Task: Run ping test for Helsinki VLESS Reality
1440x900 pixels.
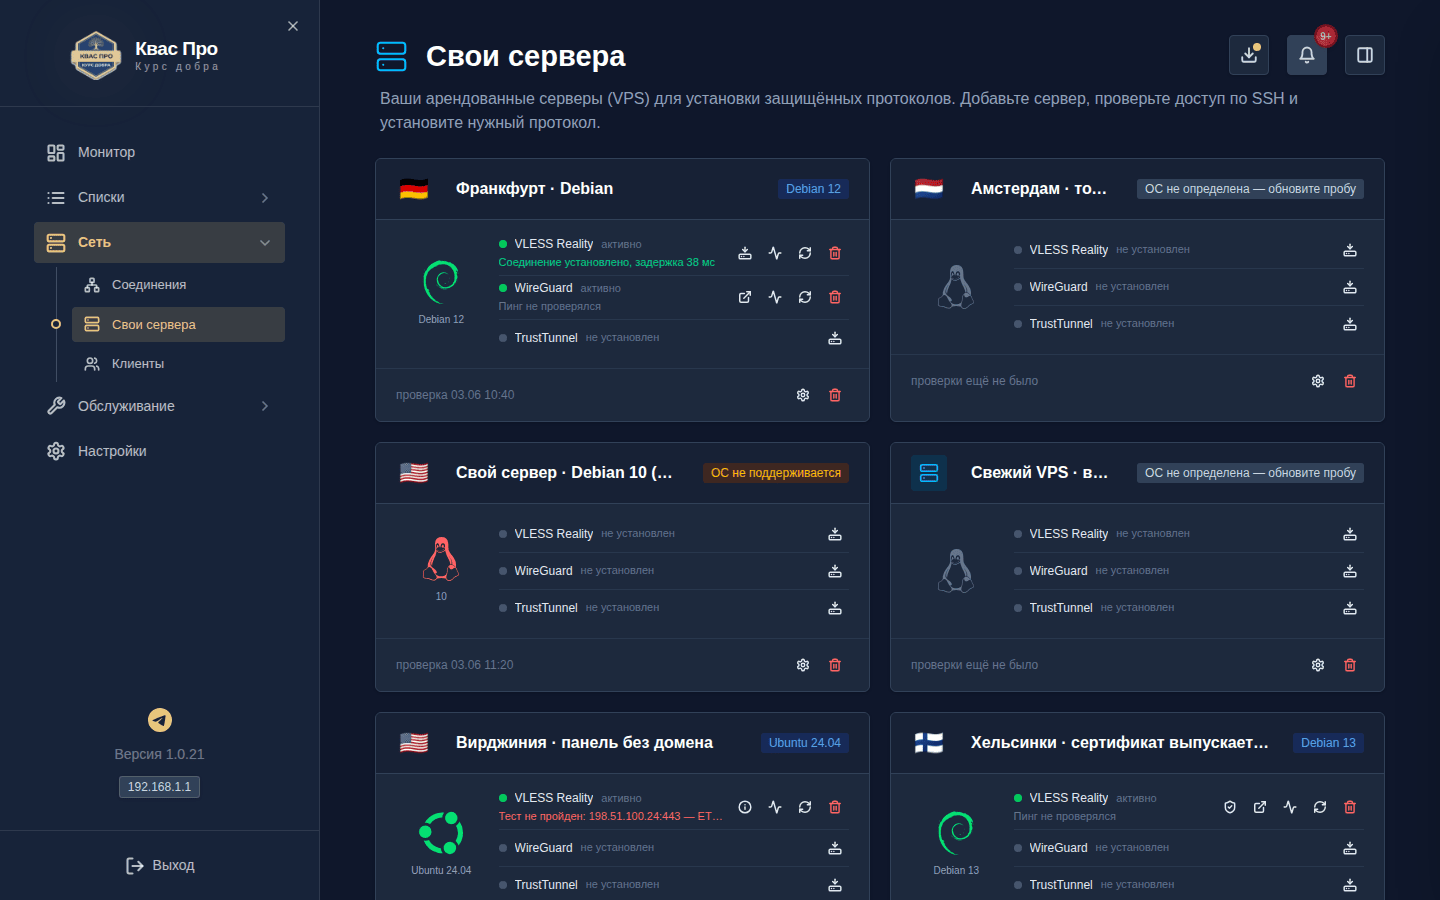Action: tap(1290, 807)
